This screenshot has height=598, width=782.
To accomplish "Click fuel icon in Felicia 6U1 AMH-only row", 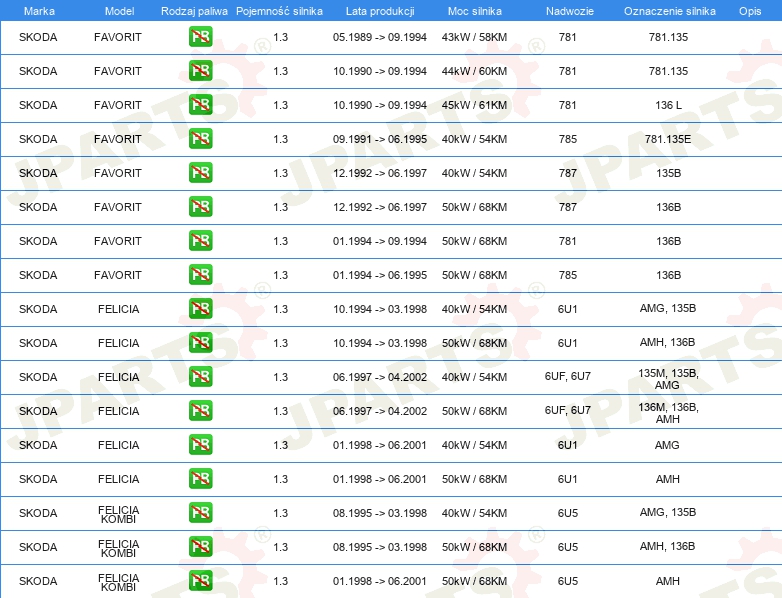I will [200, 478].
